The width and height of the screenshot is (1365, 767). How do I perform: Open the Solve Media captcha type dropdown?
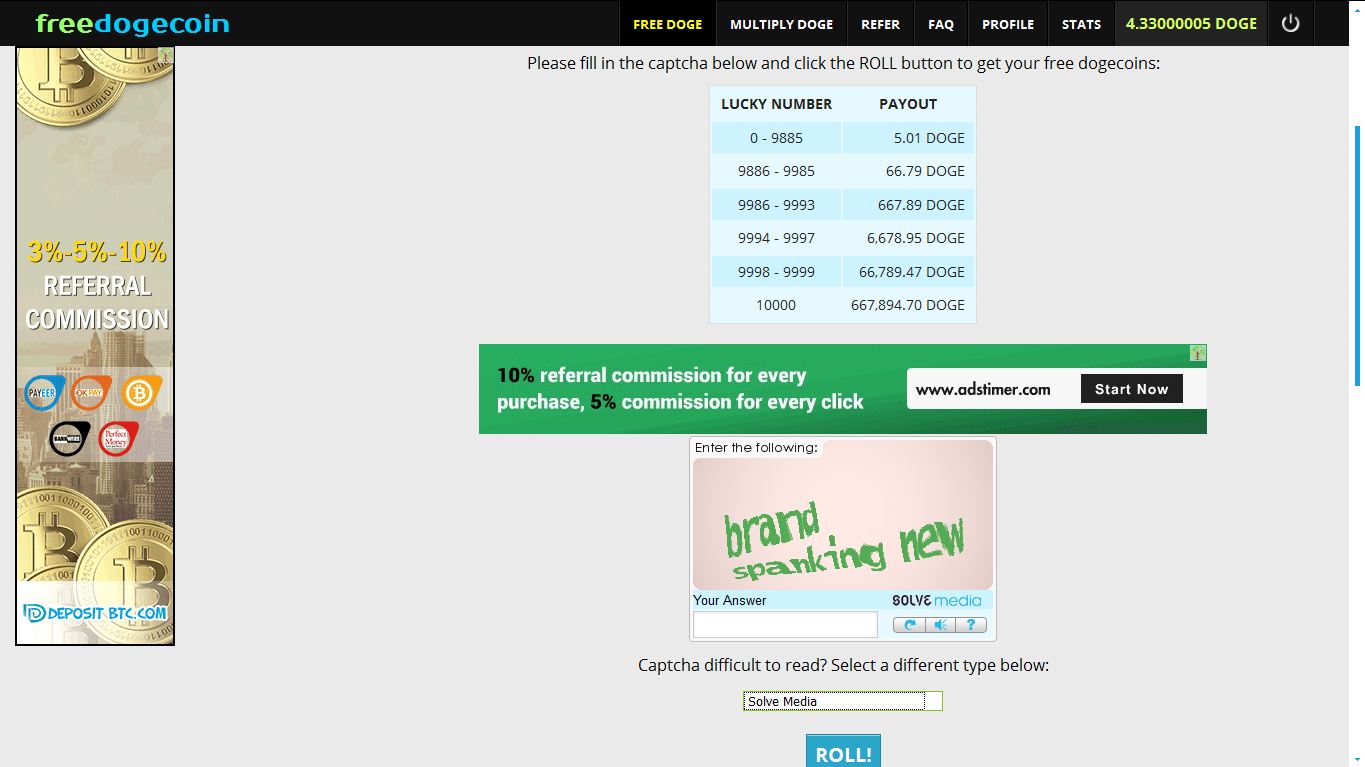(x=842, y=701)
